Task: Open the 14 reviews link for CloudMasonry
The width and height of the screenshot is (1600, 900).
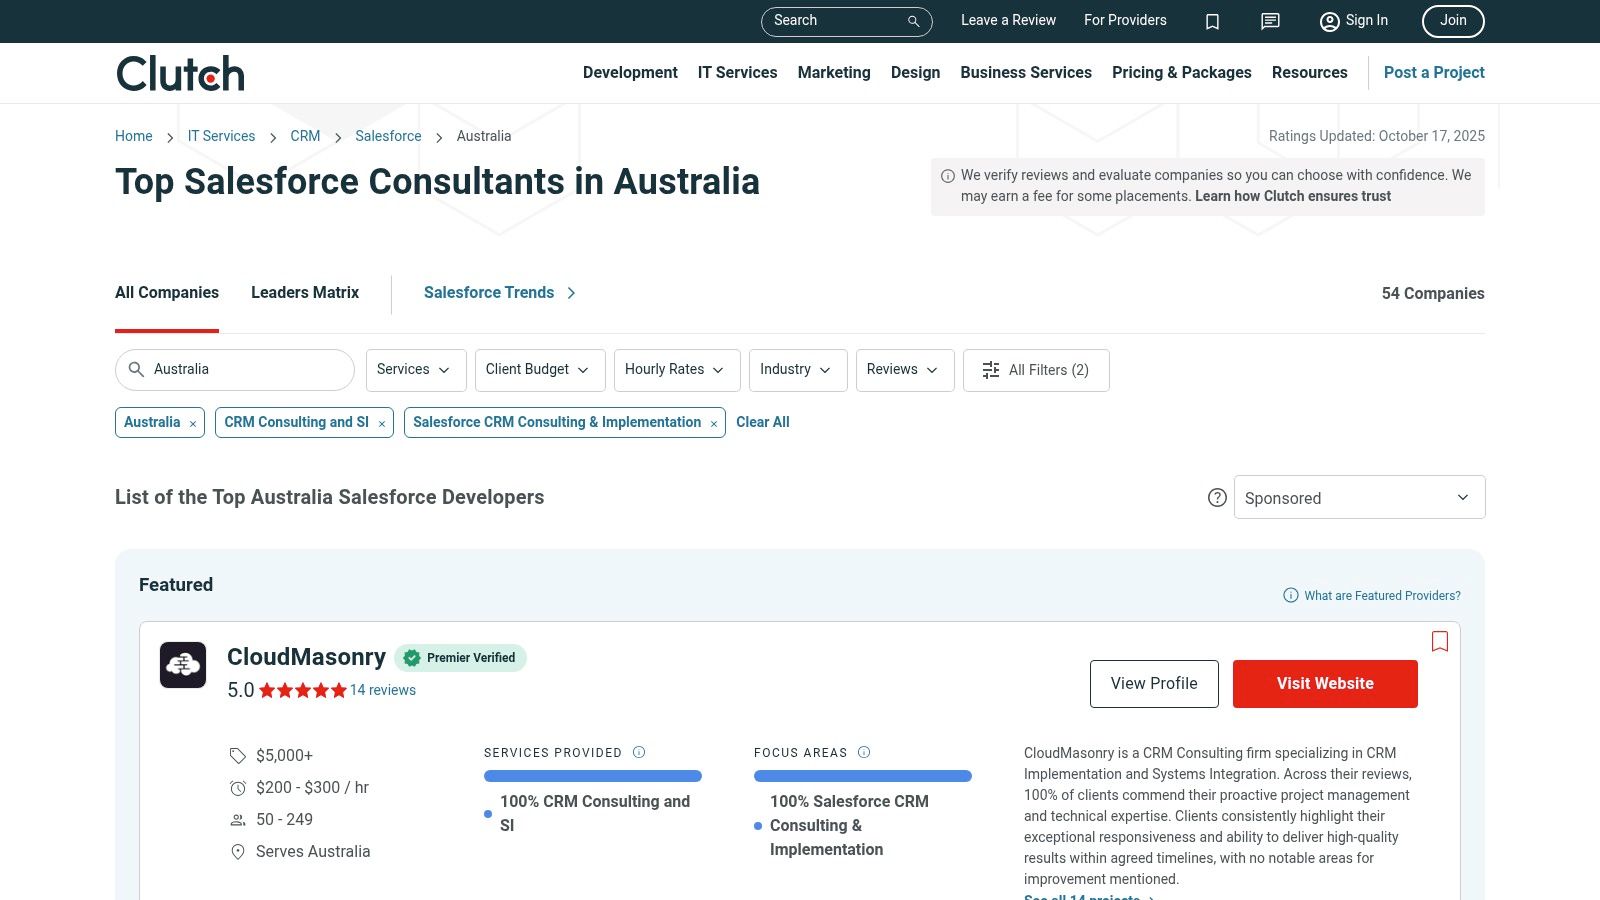Action: (383, 690)
